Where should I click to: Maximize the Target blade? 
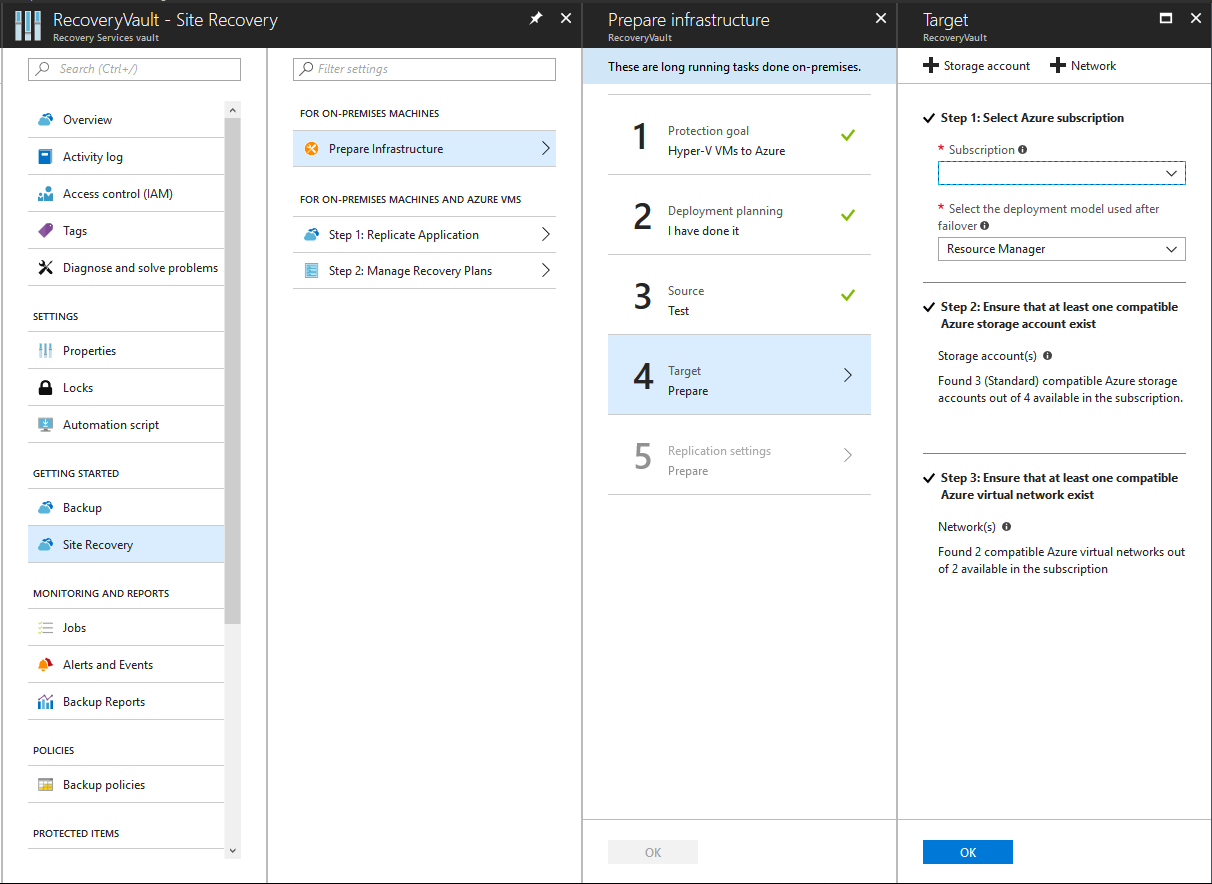tap(1165, 18)
